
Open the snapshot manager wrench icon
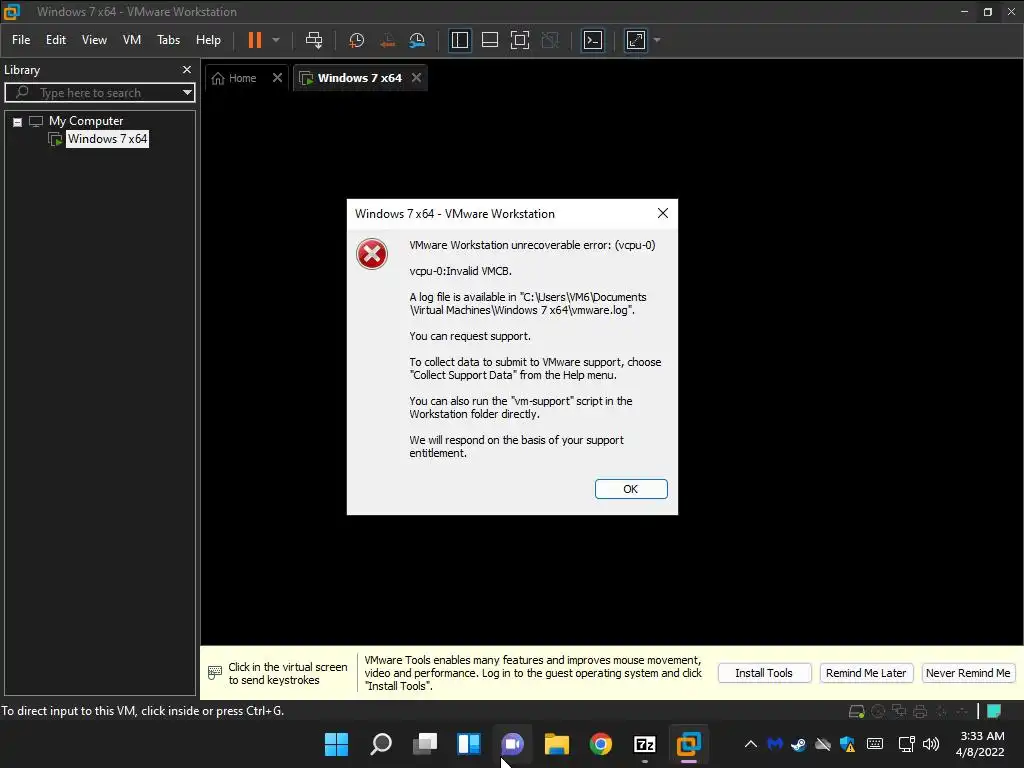417,40
